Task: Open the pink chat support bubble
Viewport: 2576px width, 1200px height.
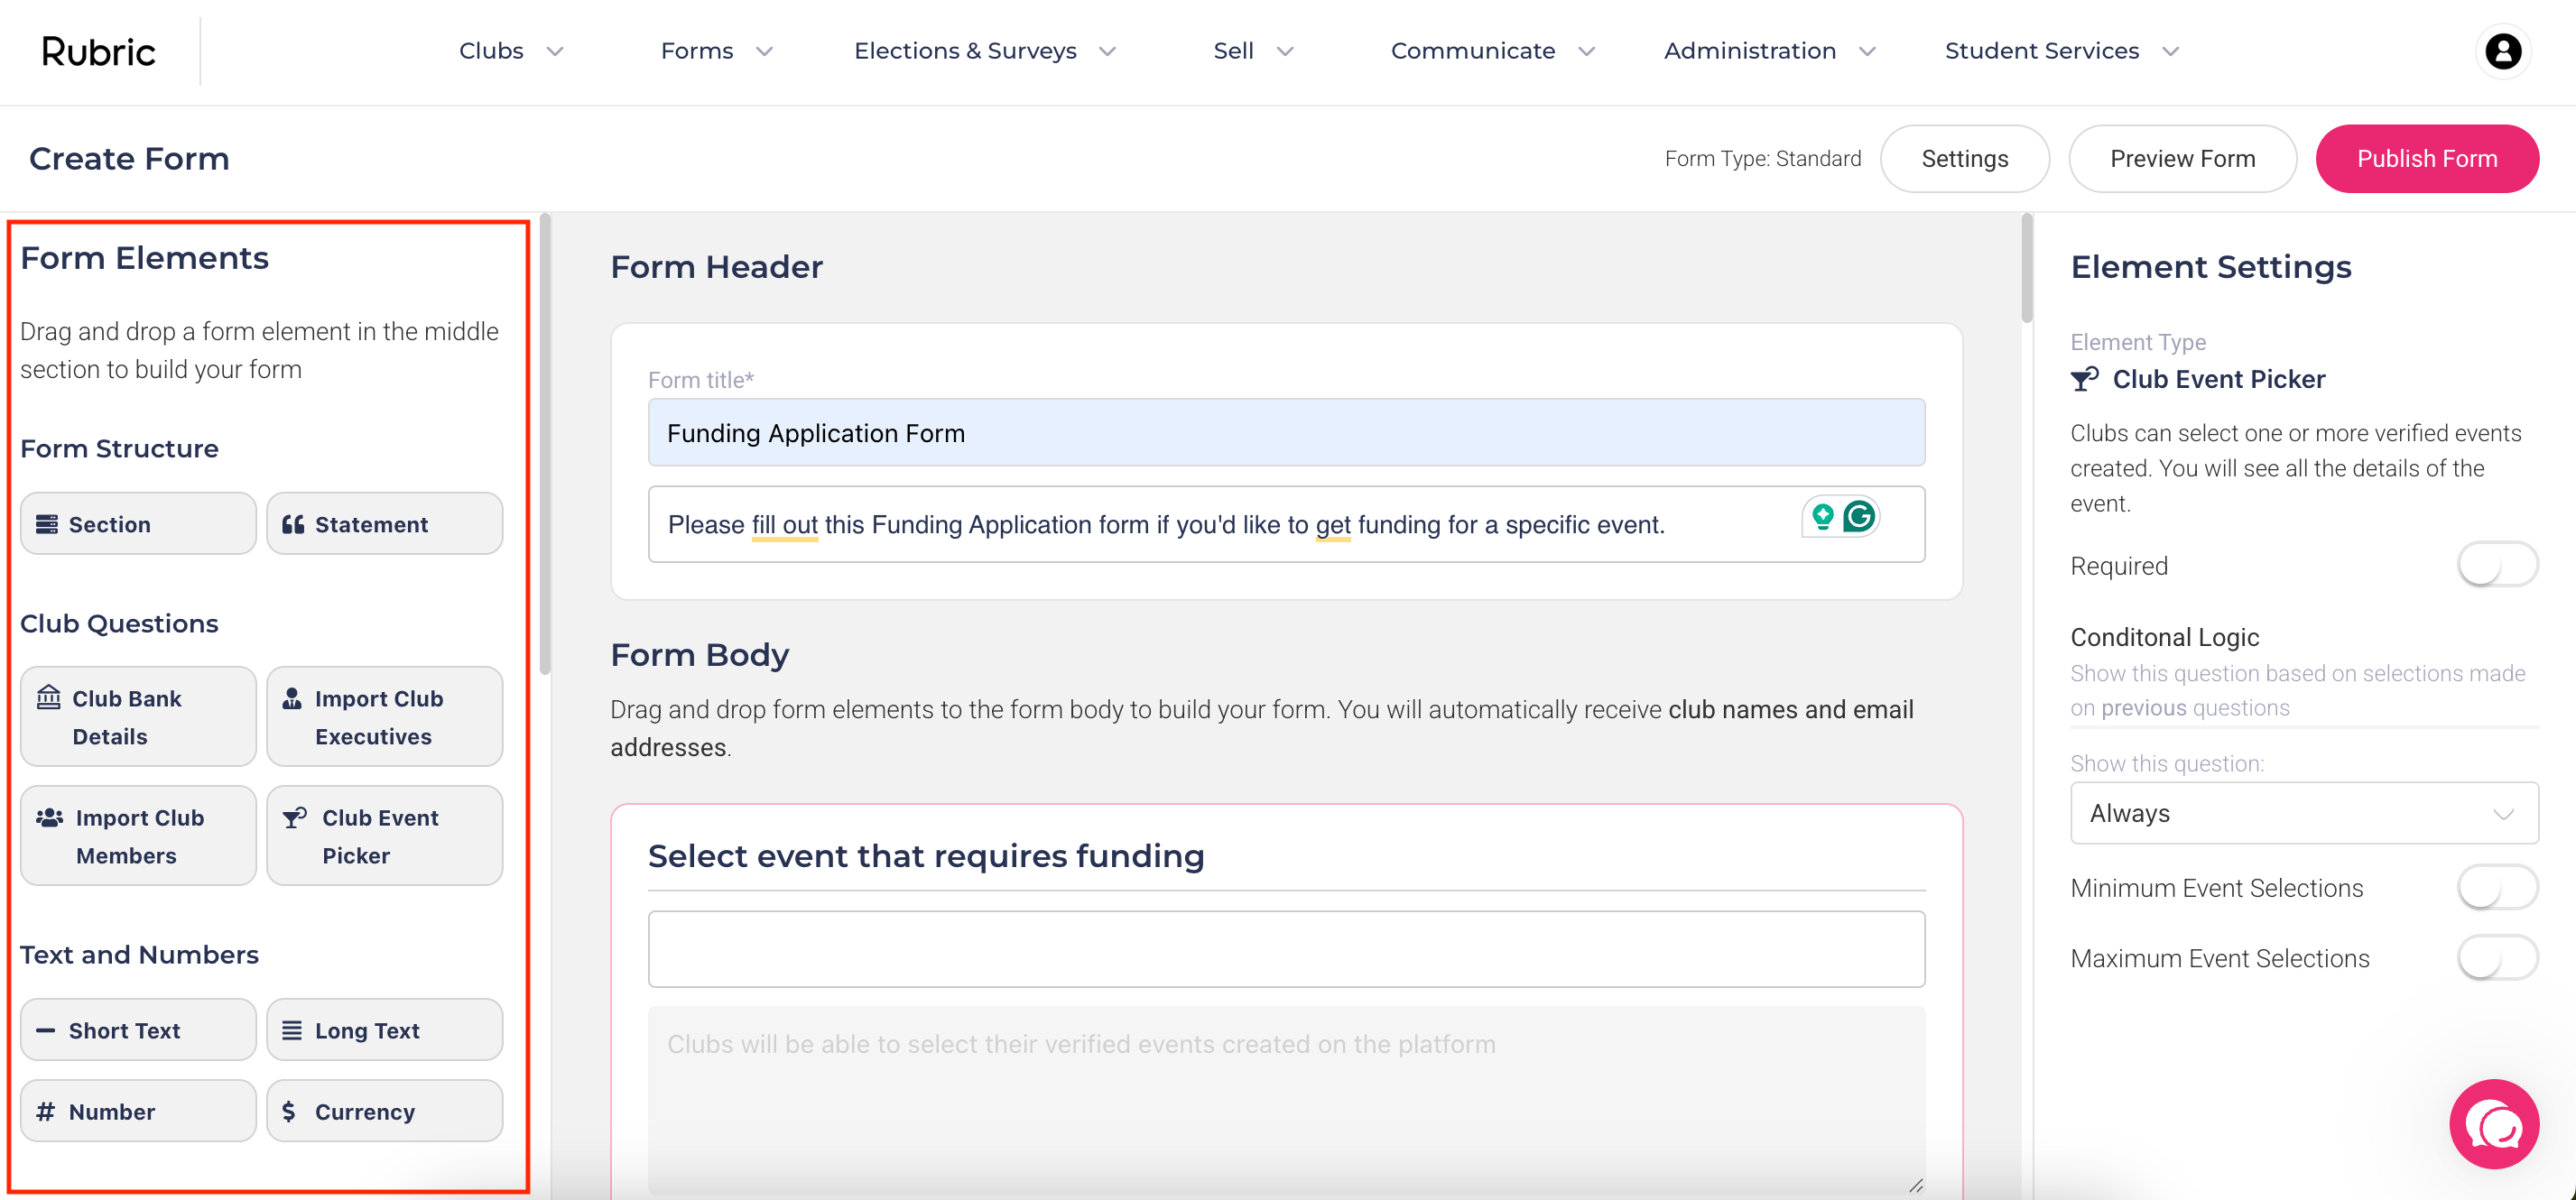Action: click(2493, 1125)
